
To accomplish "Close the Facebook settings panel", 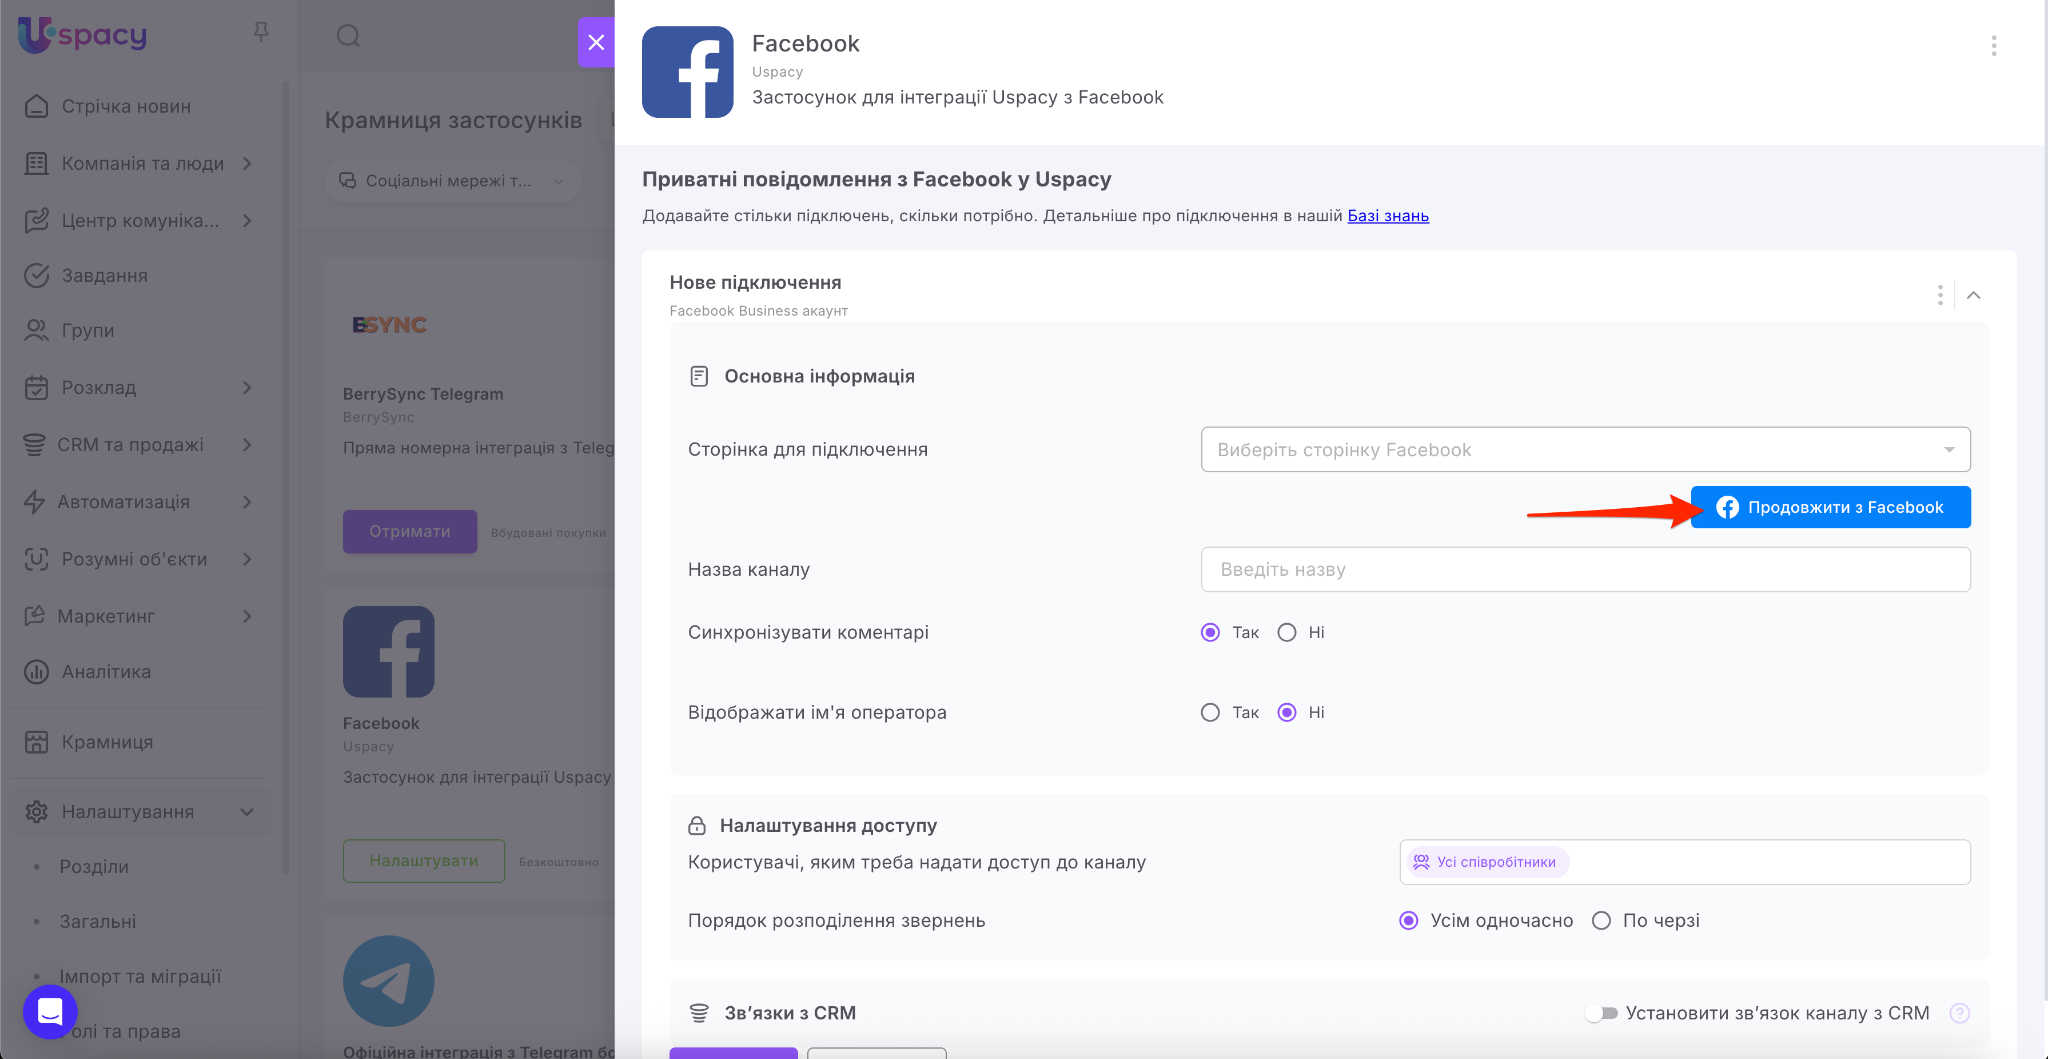I will click(596, 42).
